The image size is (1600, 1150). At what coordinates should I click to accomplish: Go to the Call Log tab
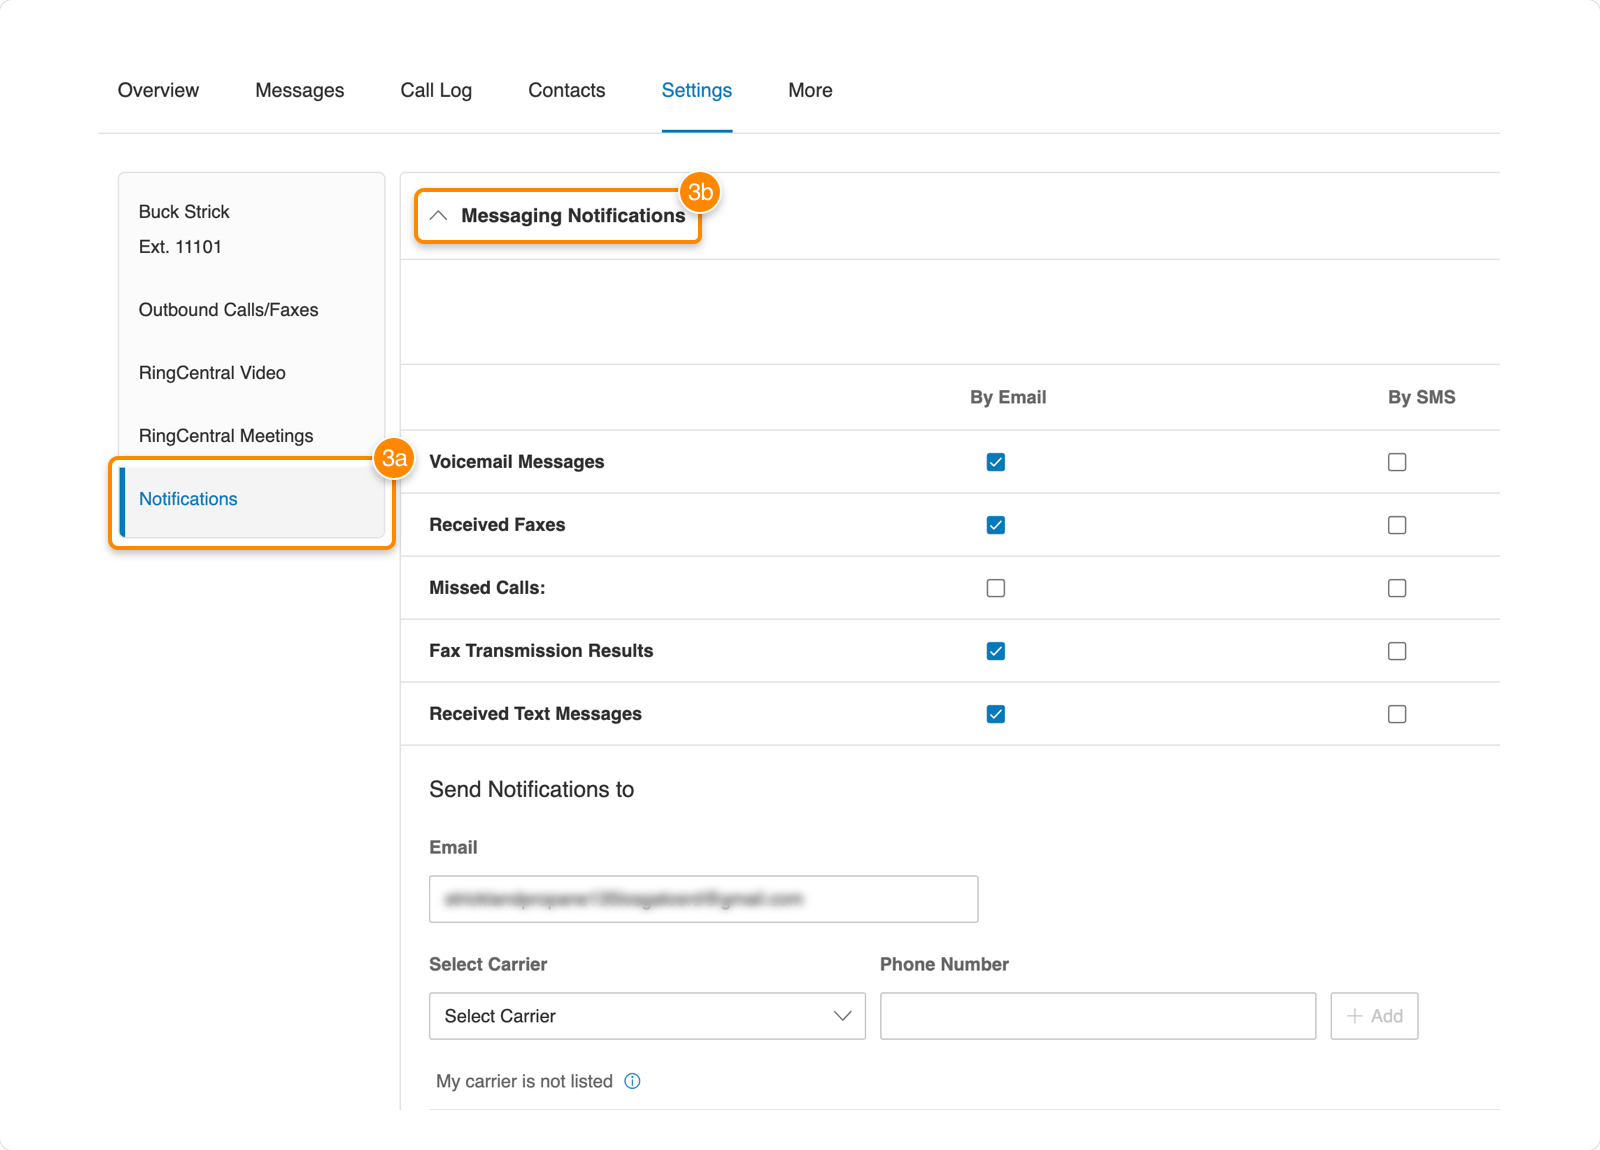point(436,90)
